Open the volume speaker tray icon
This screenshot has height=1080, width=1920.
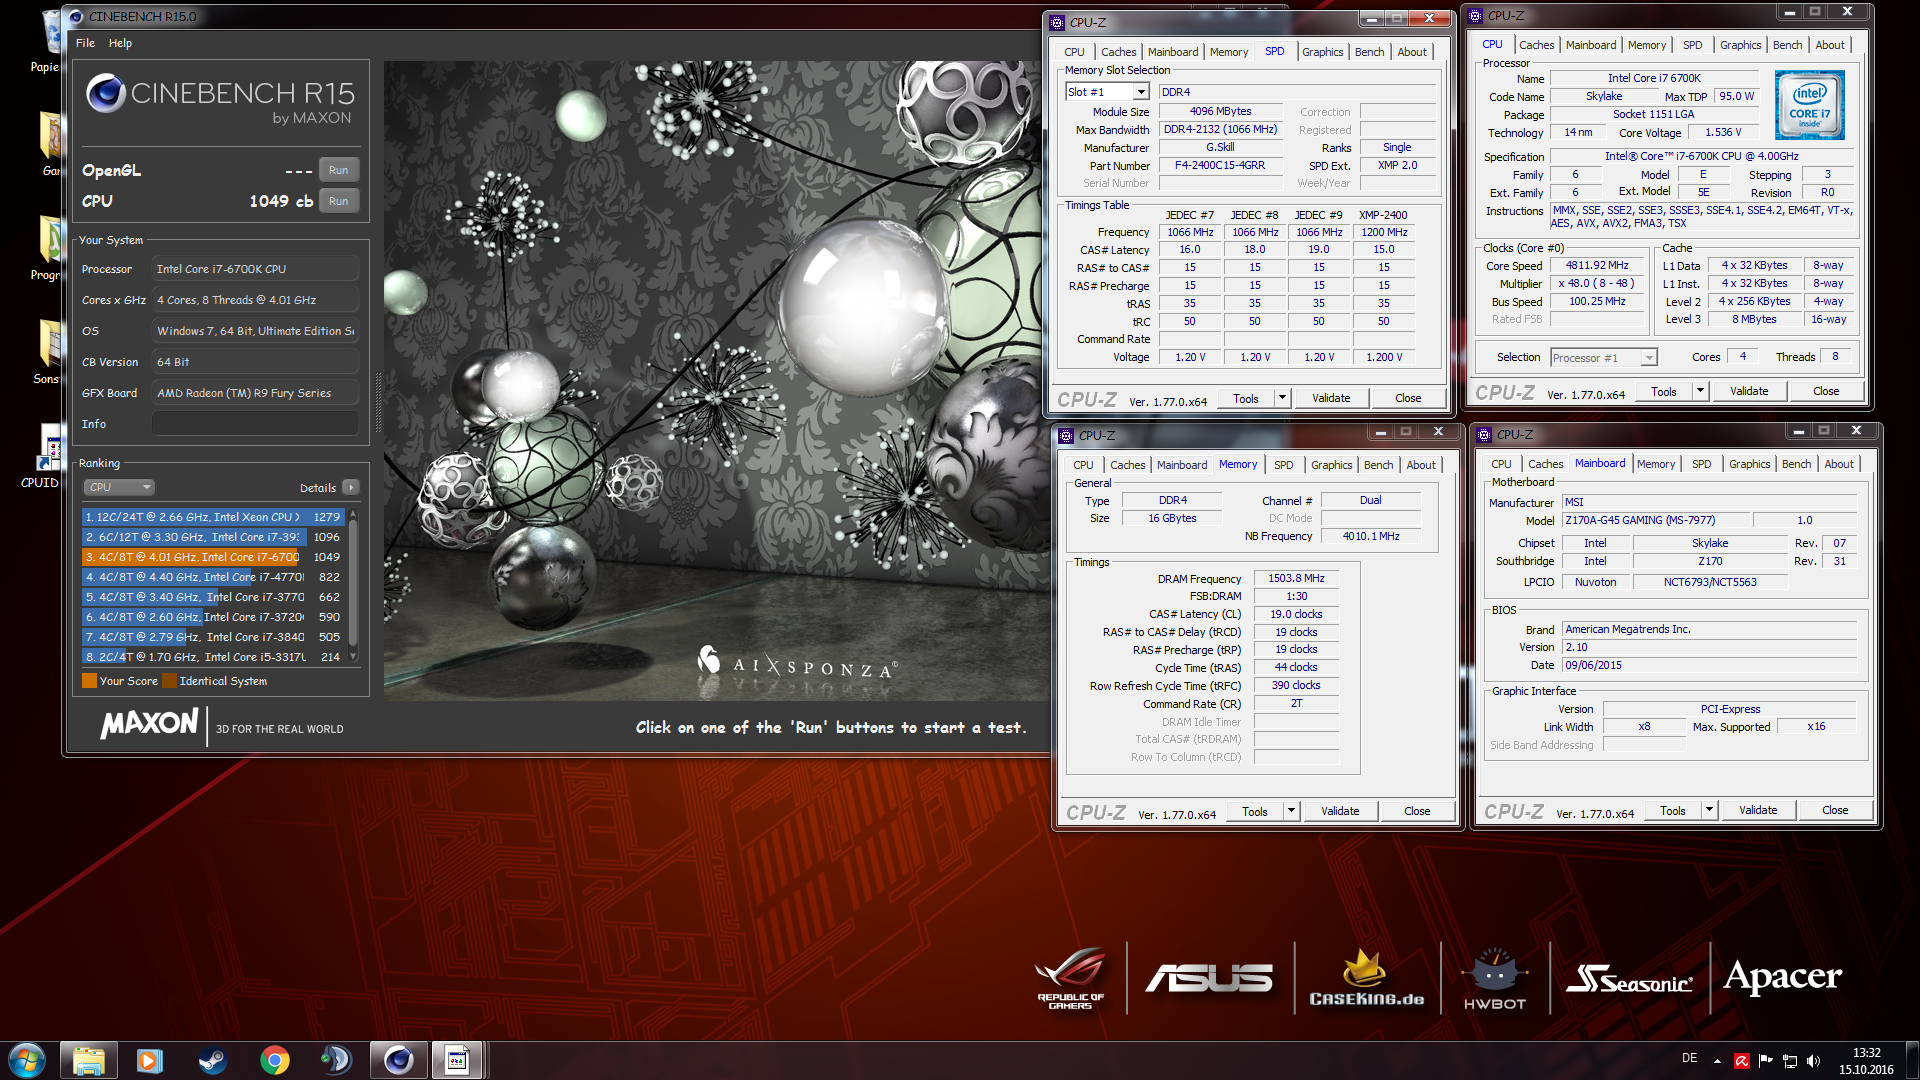[x=1814, y=1061]
